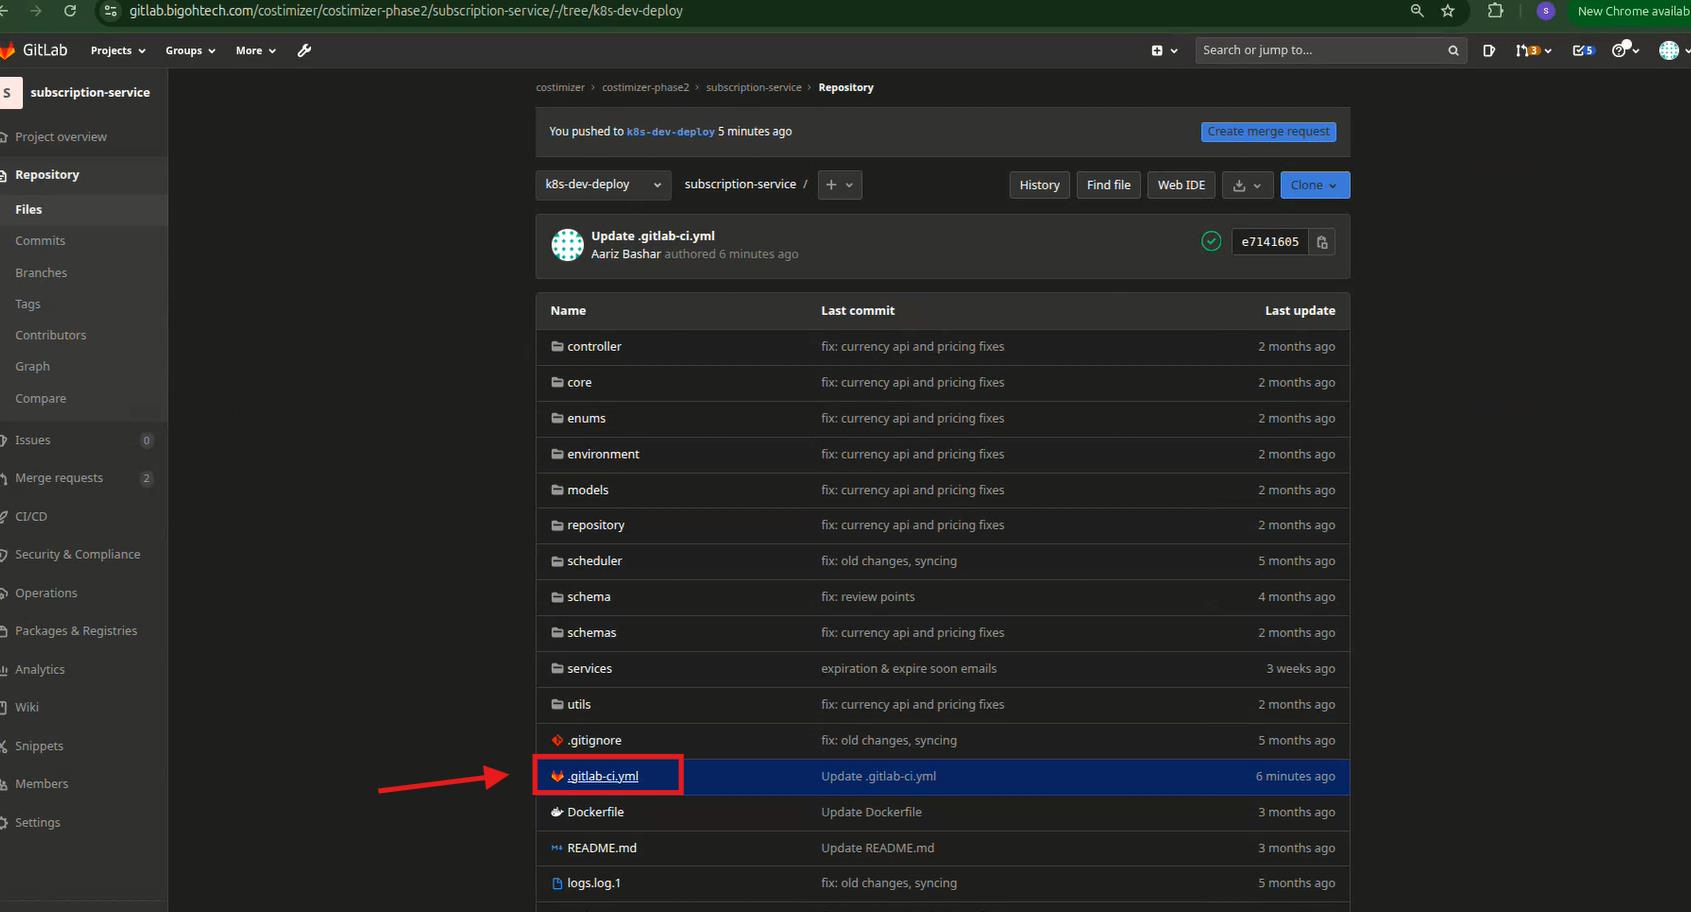The width and height of the screenshot is (1691, 912).
Task: Expand the Groups menu
Action: 190,50
